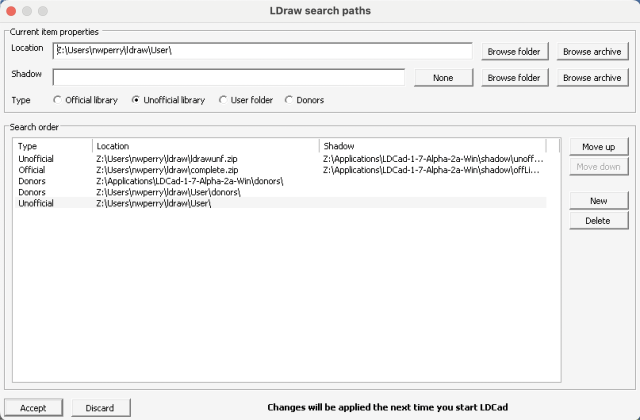Set Shadow to None
640x420 pixels.
coord(443,78)
